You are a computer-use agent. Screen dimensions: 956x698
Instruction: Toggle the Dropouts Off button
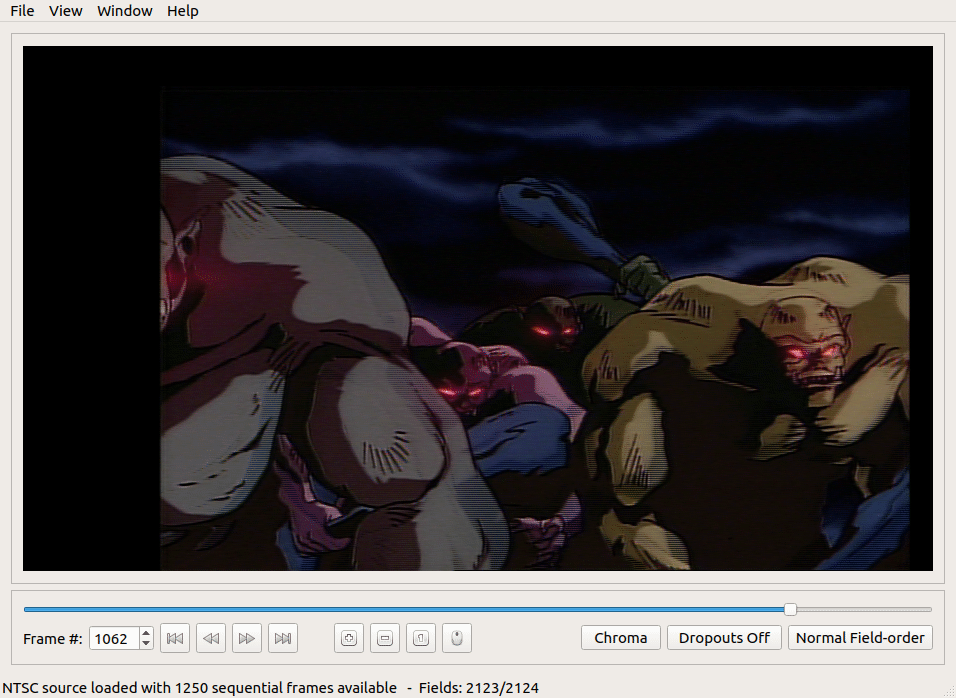pos(724,638)
